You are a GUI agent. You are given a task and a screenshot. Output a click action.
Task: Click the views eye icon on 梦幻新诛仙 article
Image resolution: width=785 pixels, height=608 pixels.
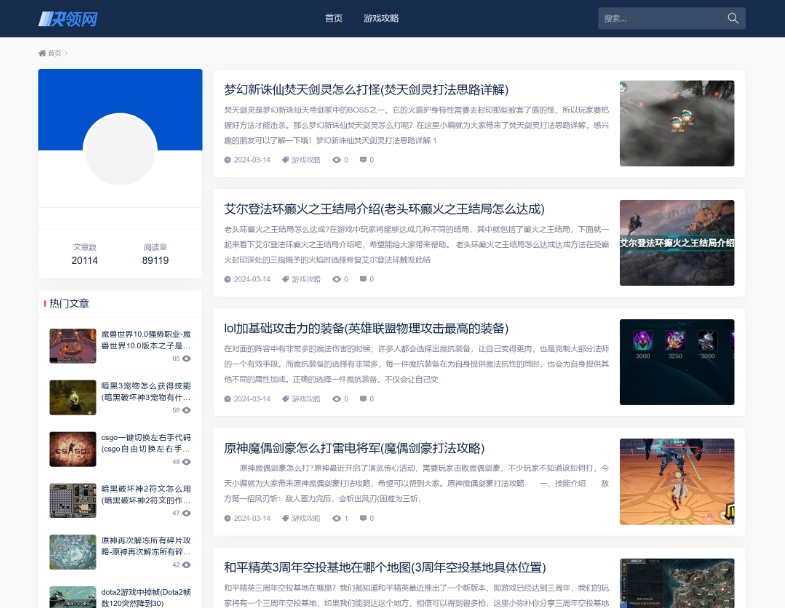[336, 160]
